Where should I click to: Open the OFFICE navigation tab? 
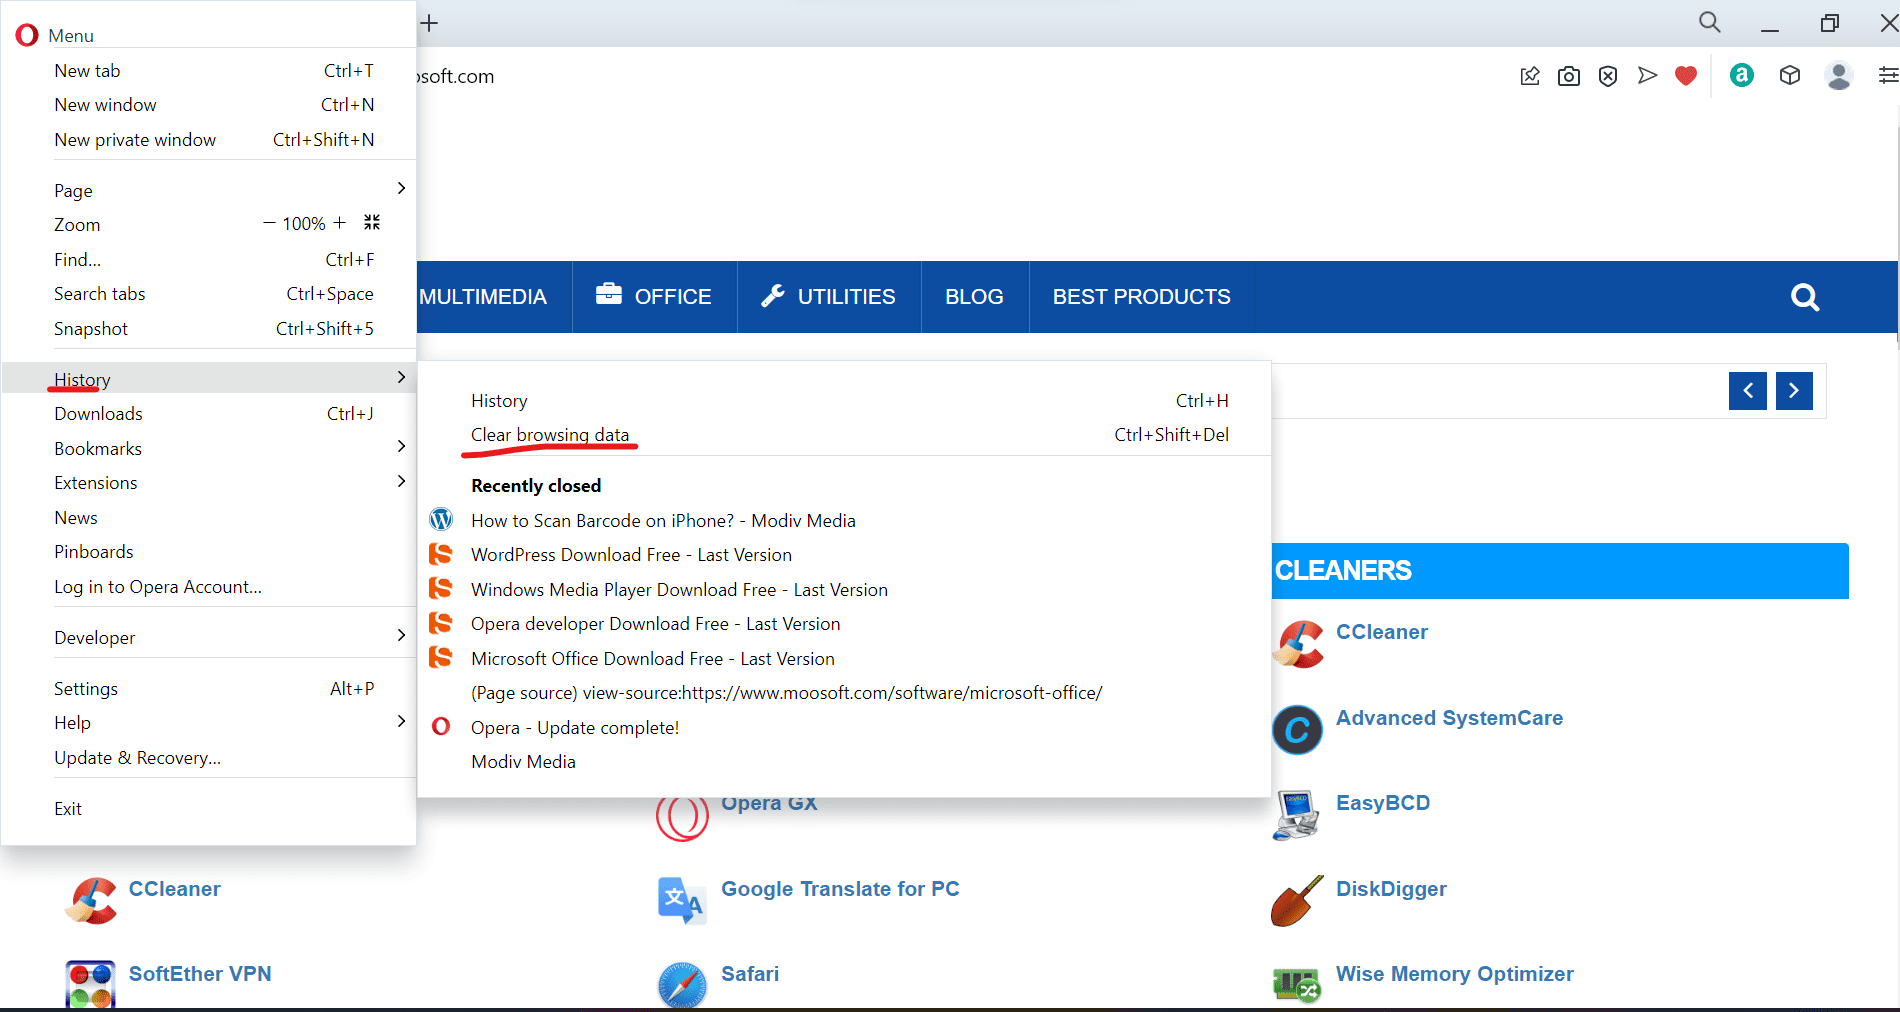[654, 297]
